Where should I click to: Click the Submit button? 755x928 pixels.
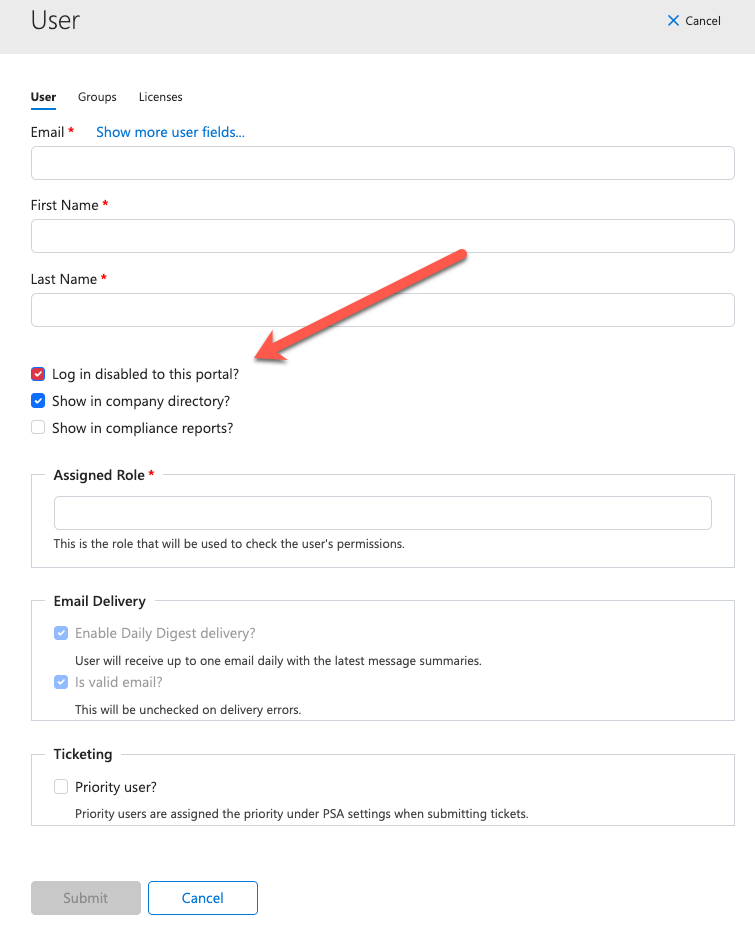(86, 898)
